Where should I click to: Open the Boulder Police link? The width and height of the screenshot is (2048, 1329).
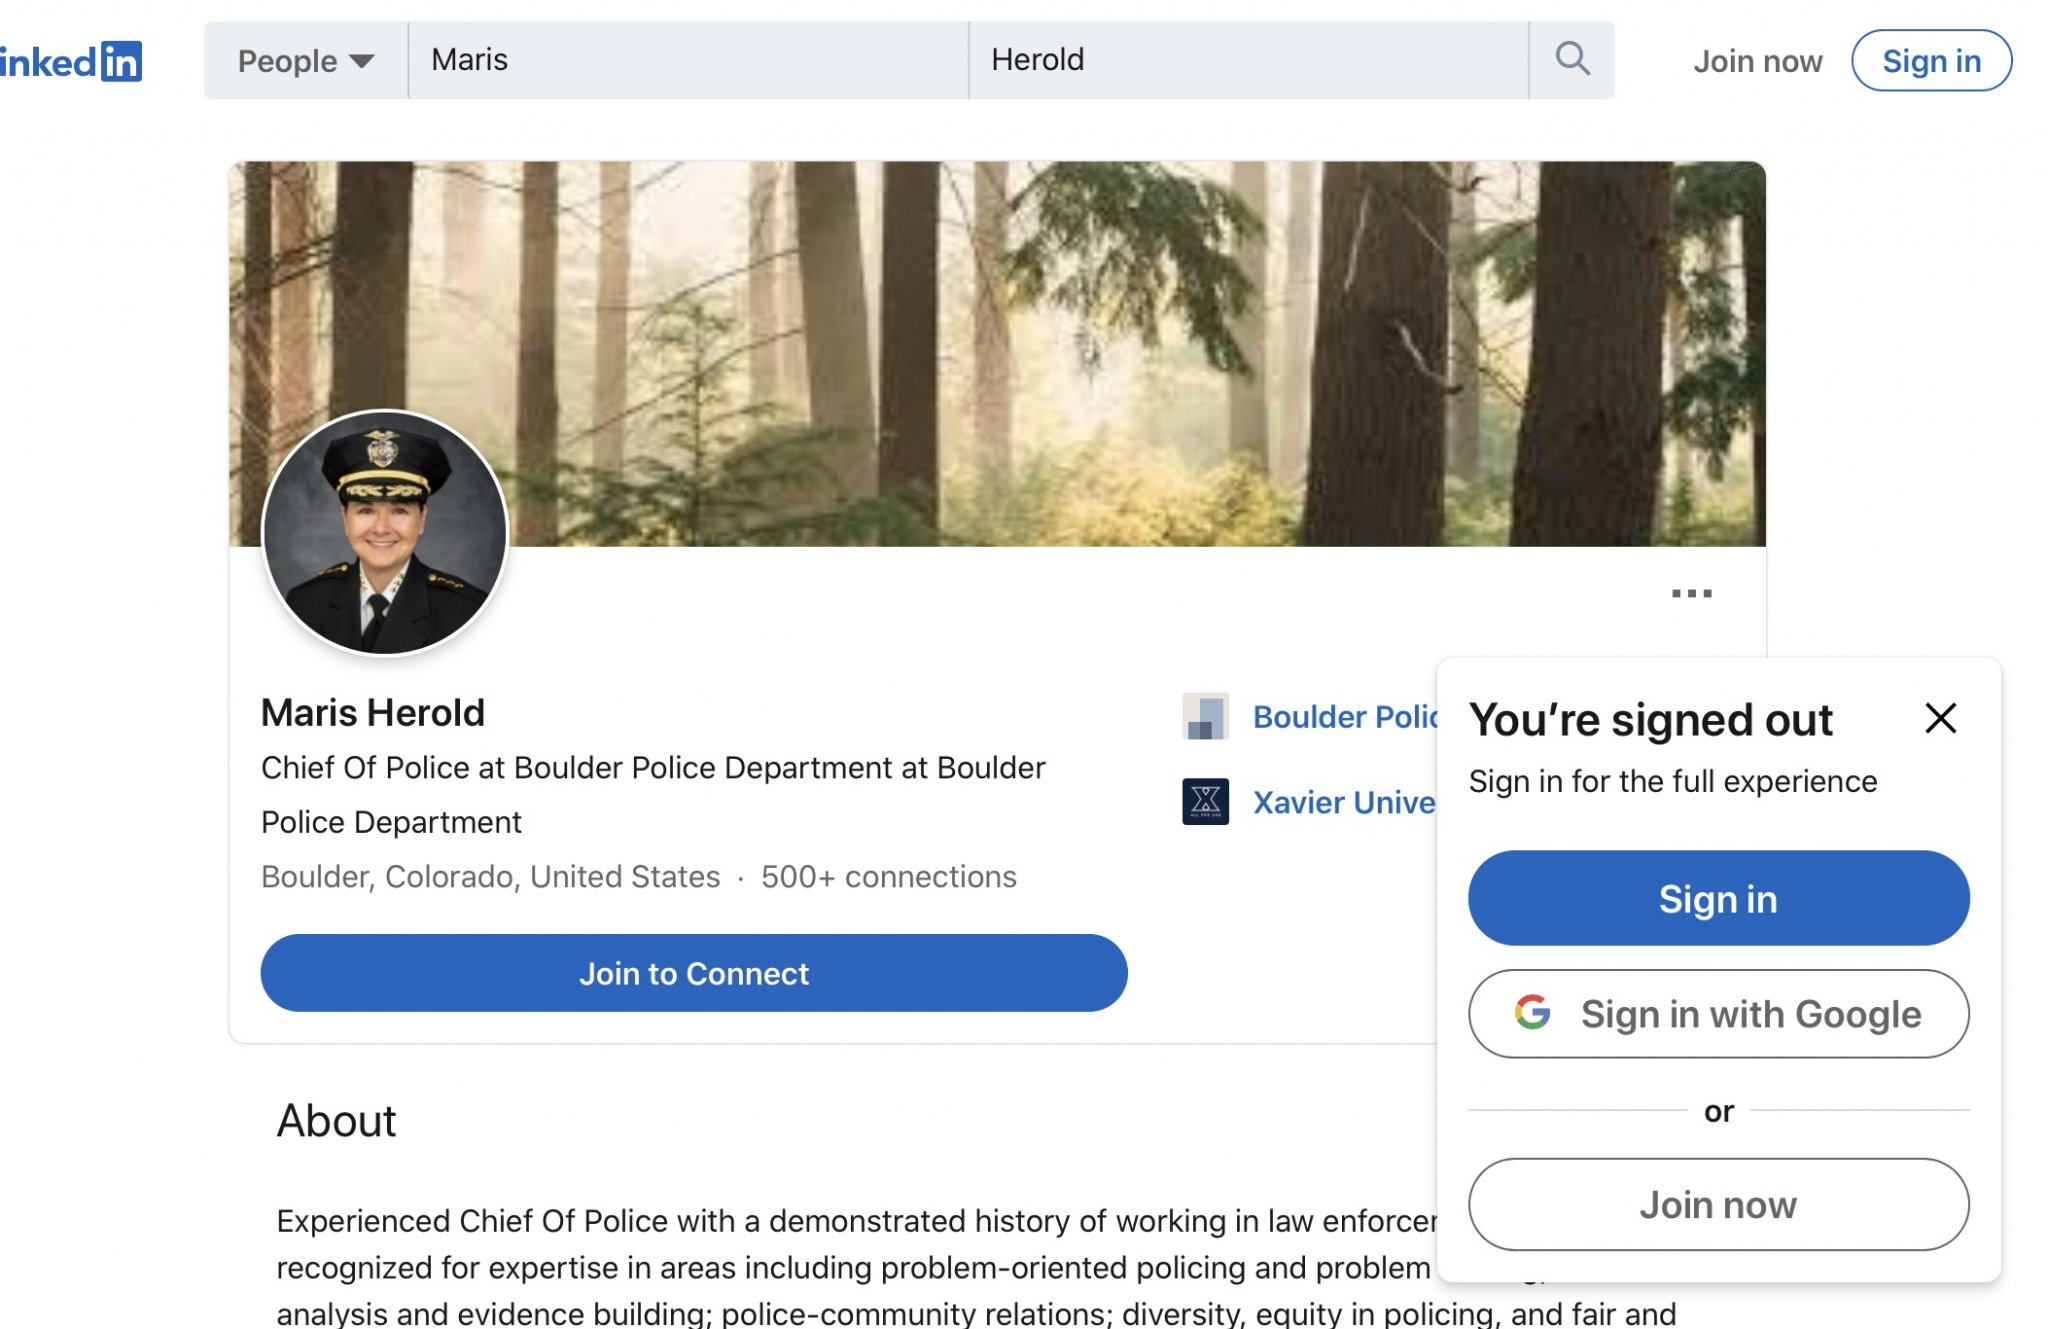tap(1344, 717)
